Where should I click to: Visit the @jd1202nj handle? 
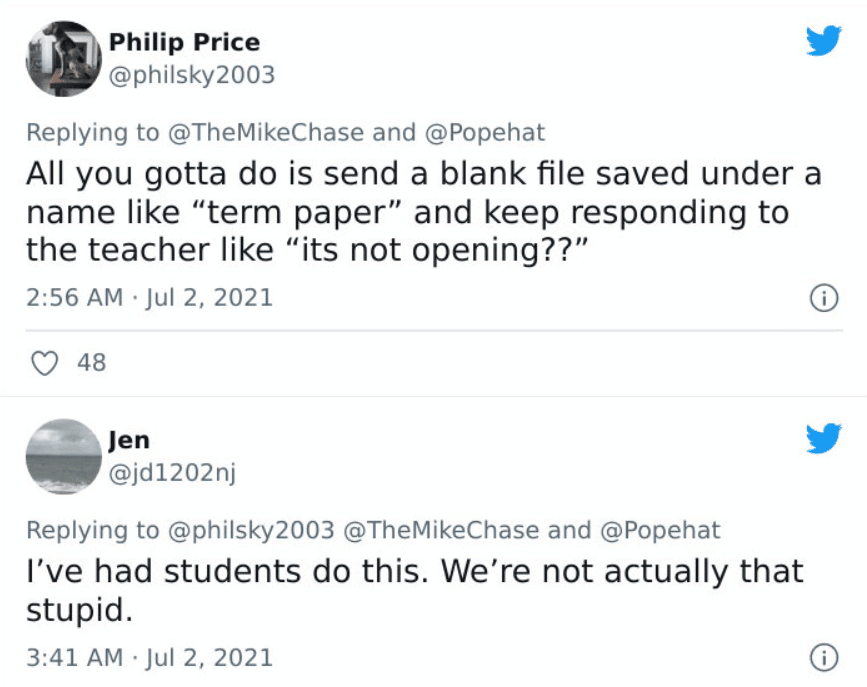(x=172, y=473)
